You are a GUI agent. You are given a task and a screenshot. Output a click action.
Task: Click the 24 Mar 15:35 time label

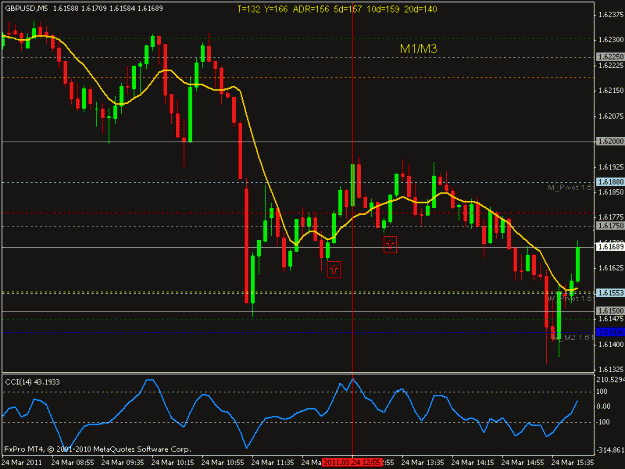coord(573,463)
